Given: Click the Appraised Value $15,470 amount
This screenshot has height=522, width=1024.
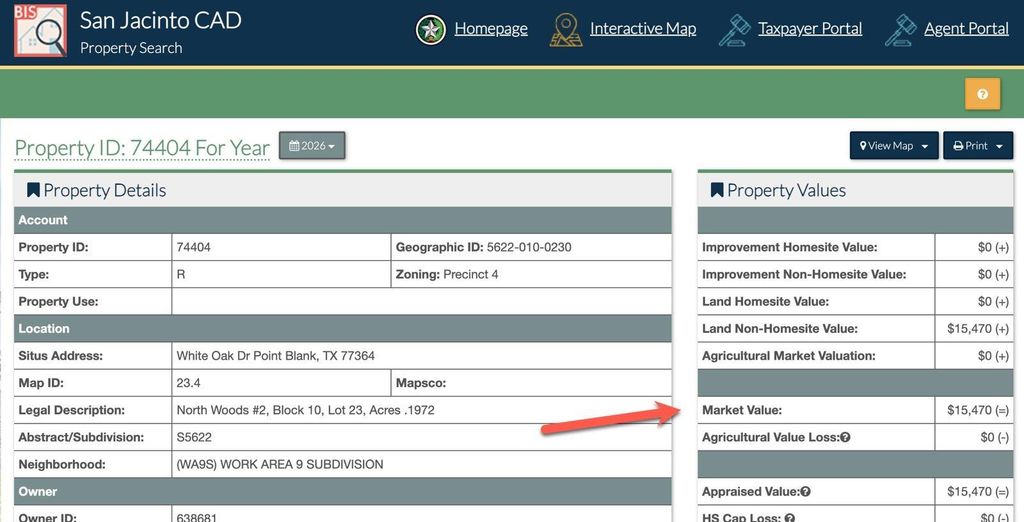Looking at the screenshot, I should click(978, 491).
